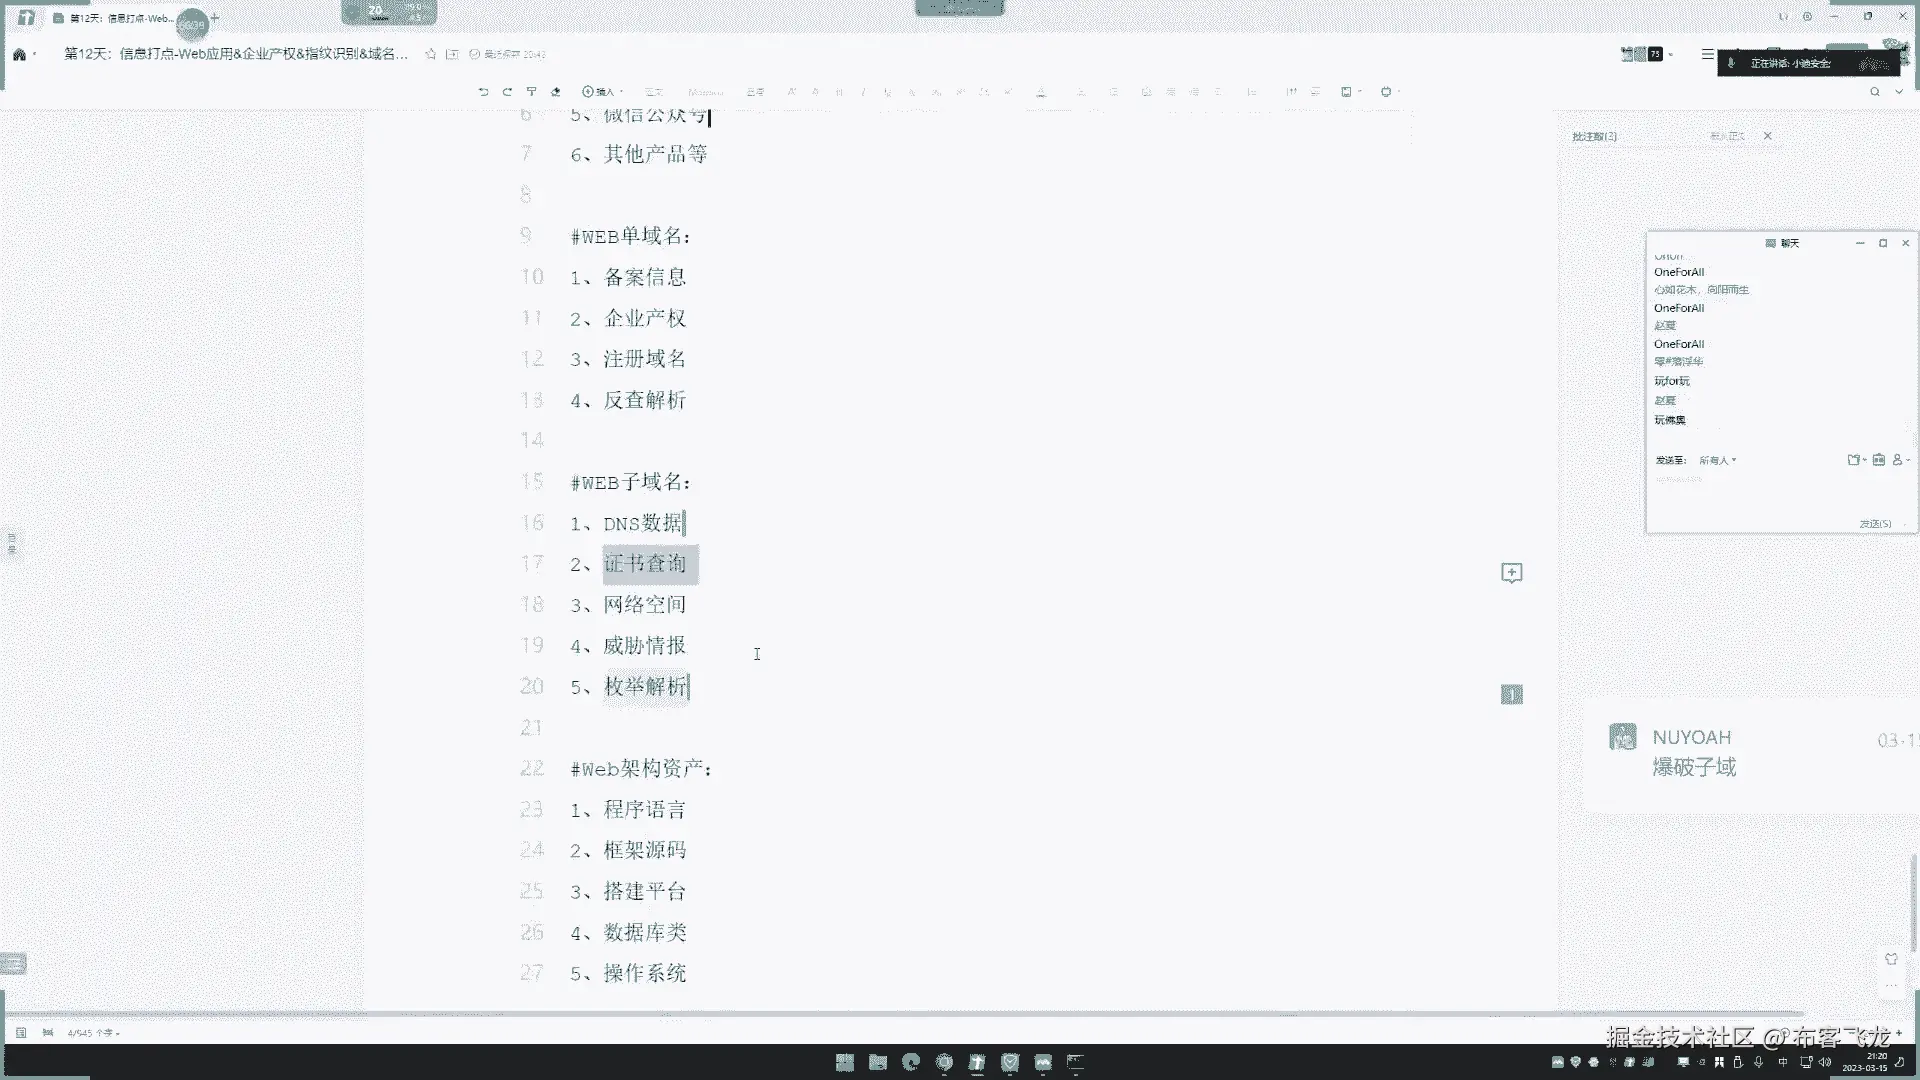
Task: Select the format painter tool
Action: (x=531, y=91)
